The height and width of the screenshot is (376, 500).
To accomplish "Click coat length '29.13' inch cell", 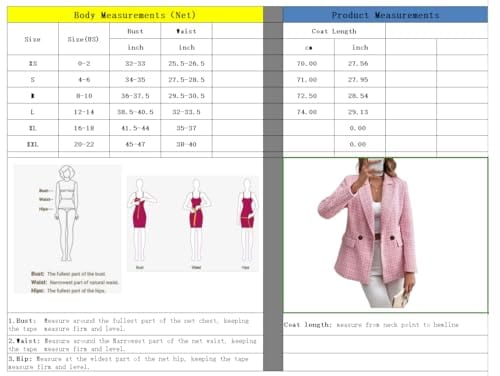I will click(x=360, y=112).
